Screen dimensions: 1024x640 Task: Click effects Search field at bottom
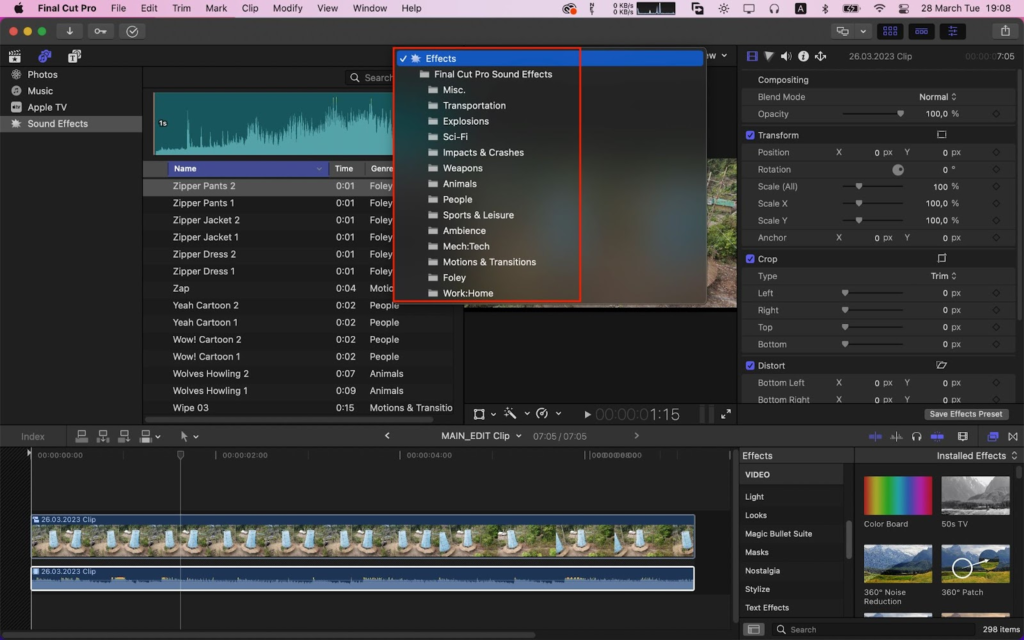pyautogui.click(x=872, y=630)
